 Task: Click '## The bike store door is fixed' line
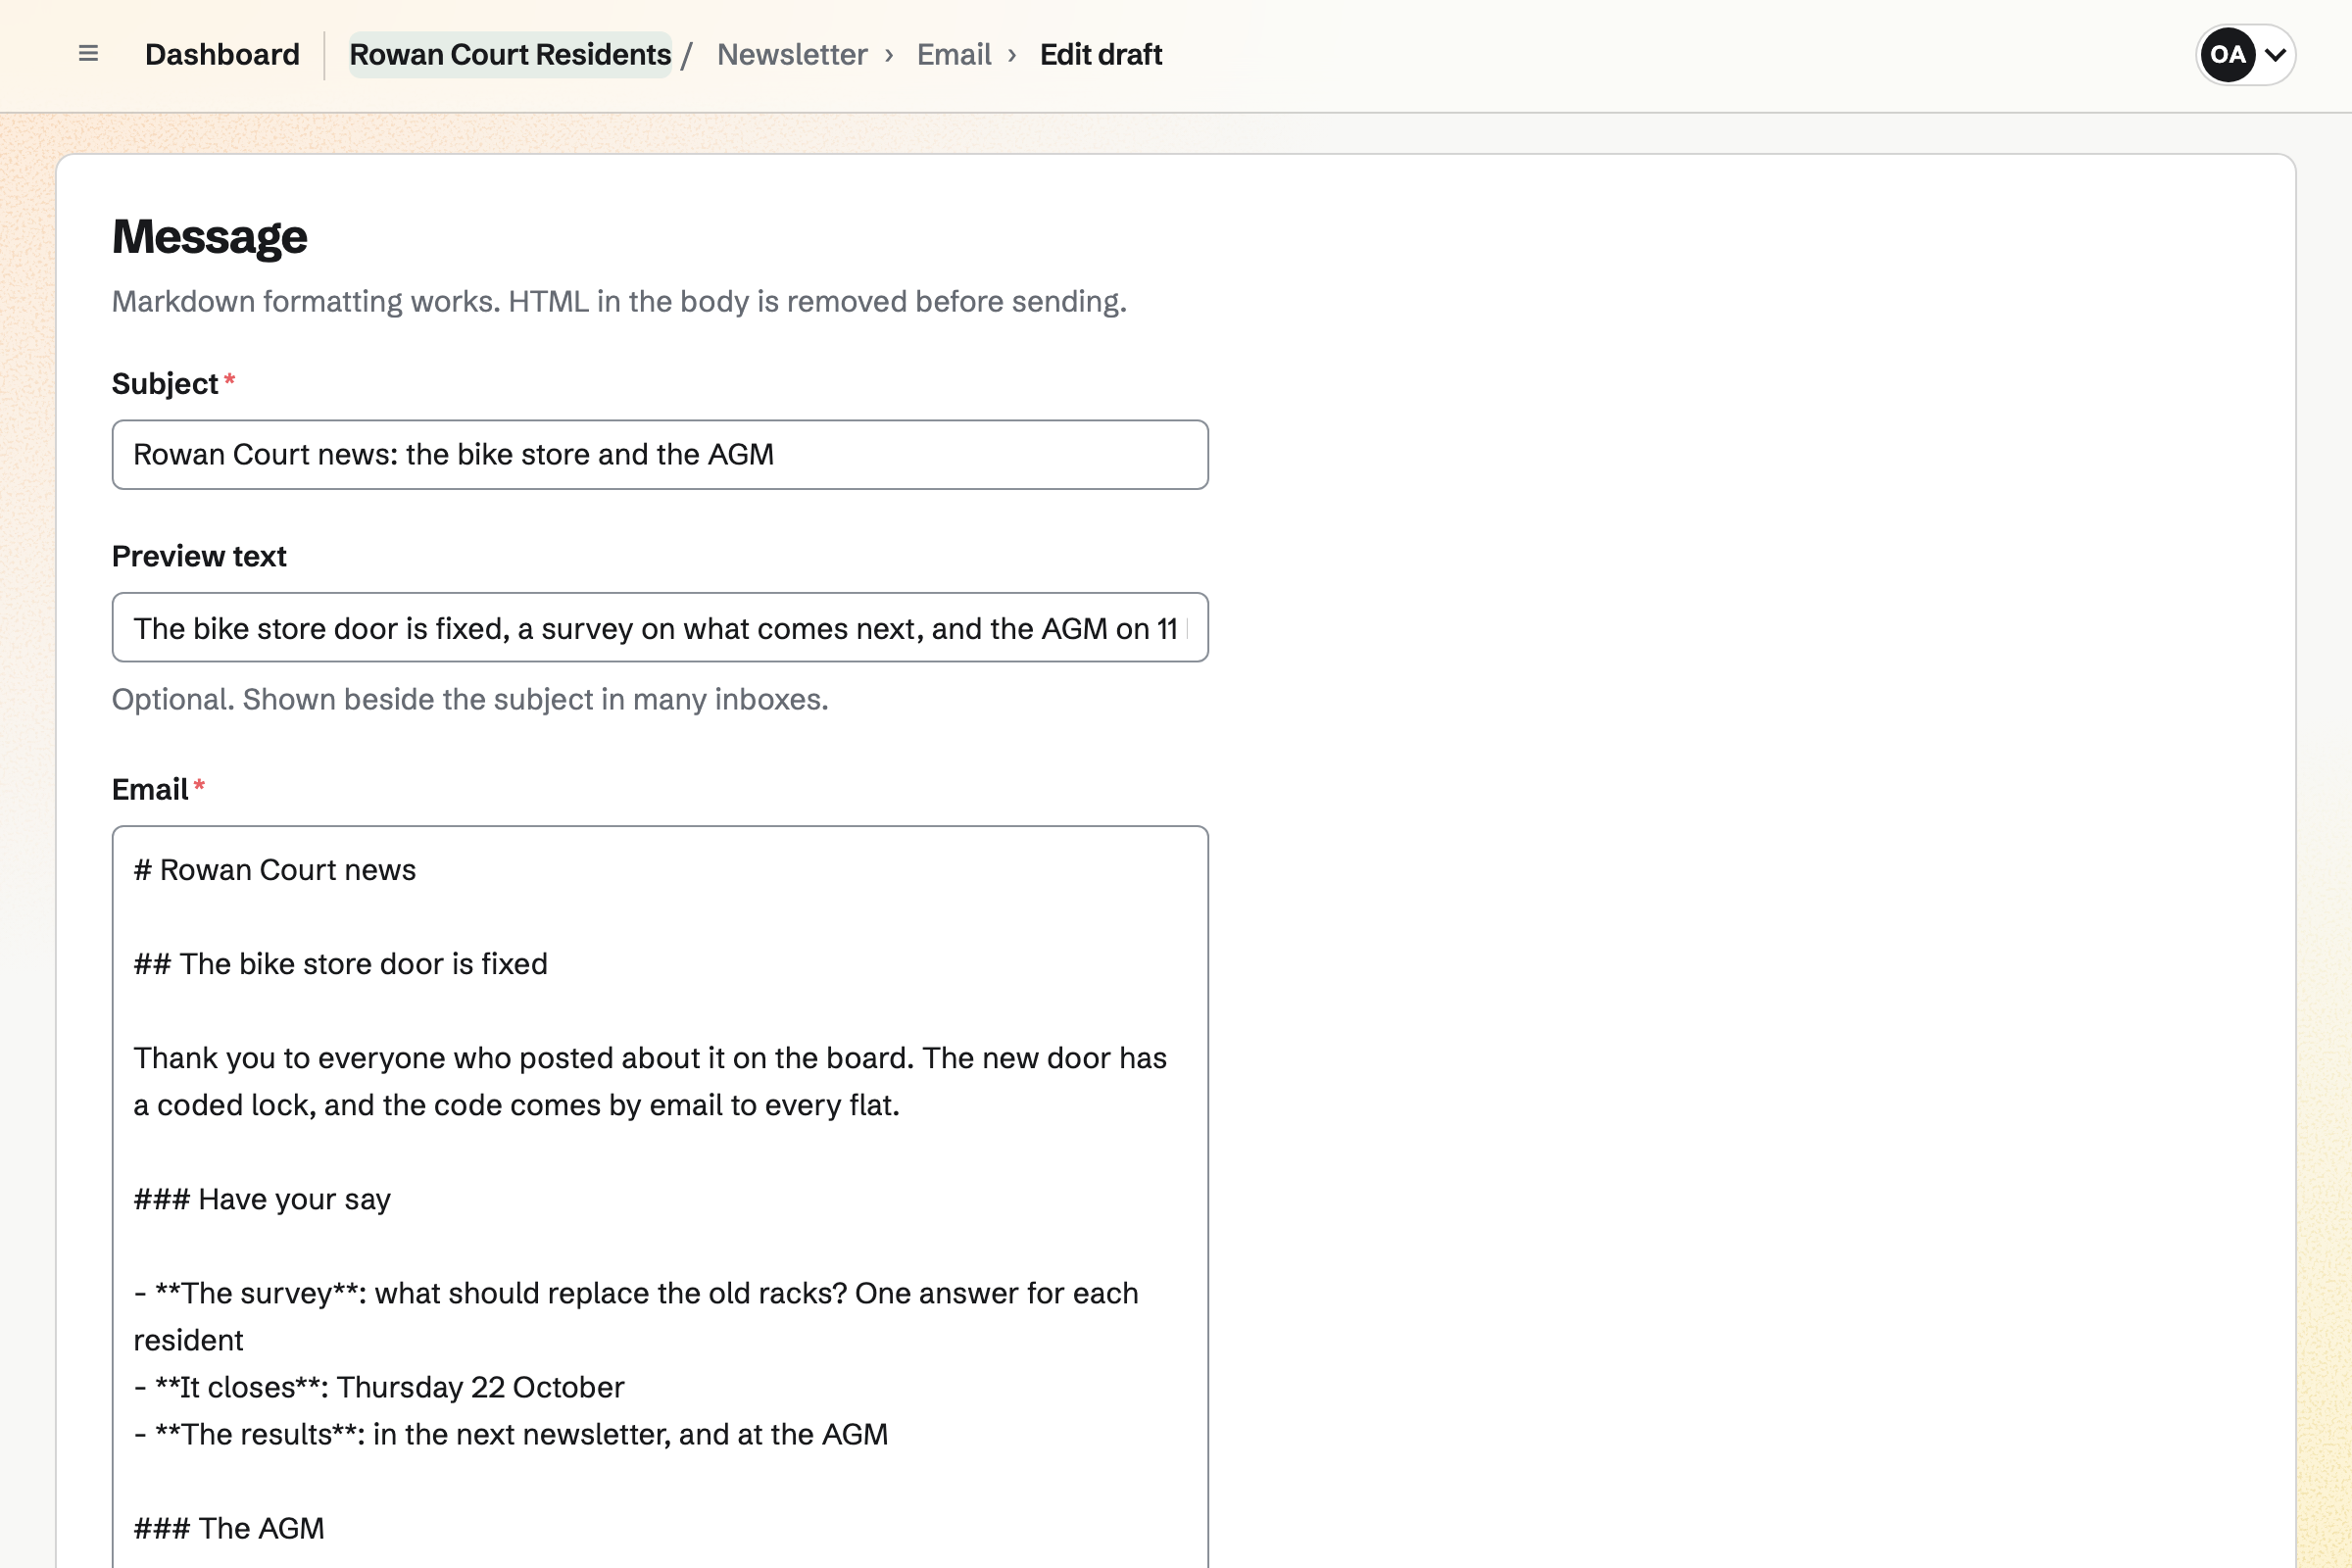341,964
